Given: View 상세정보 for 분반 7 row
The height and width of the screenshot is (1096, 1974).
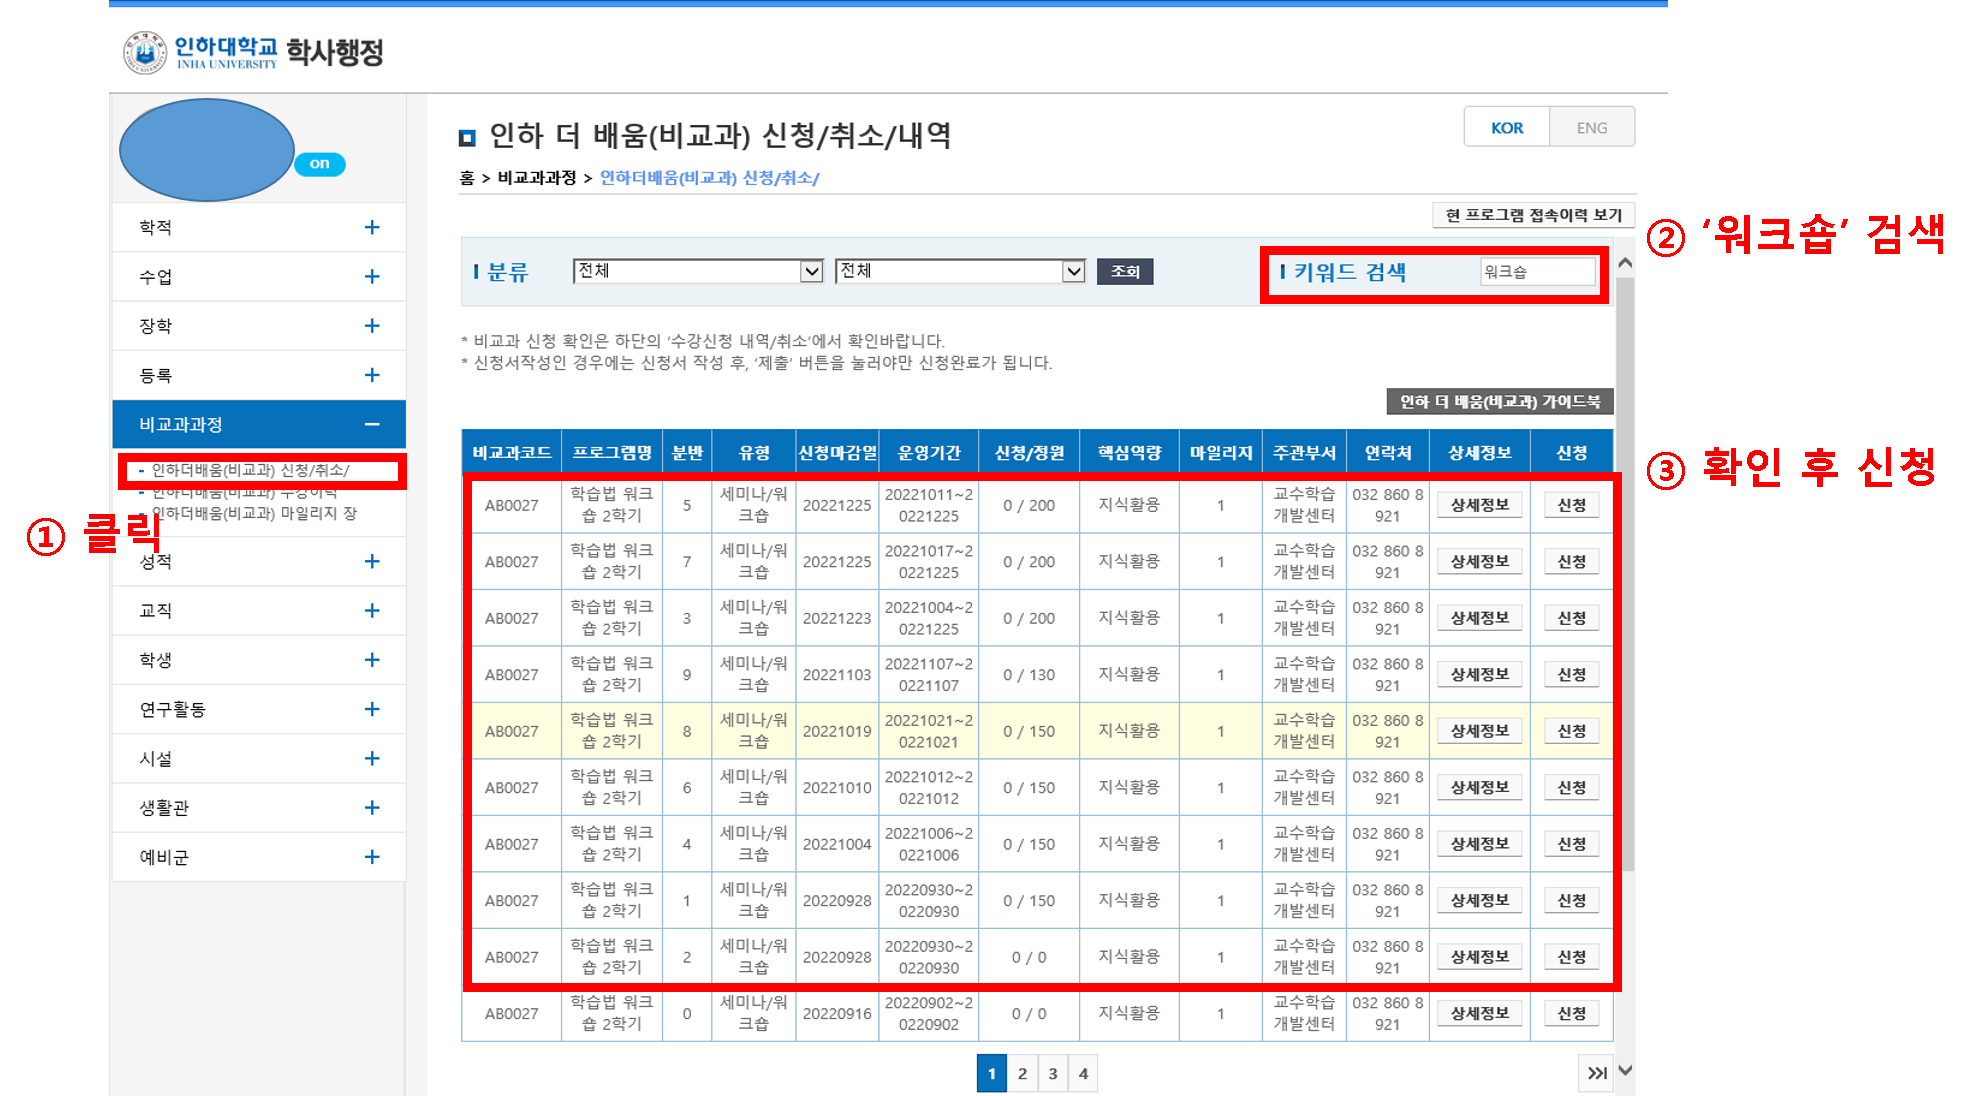Looking at the screenshot, I should click(1480, 562).
